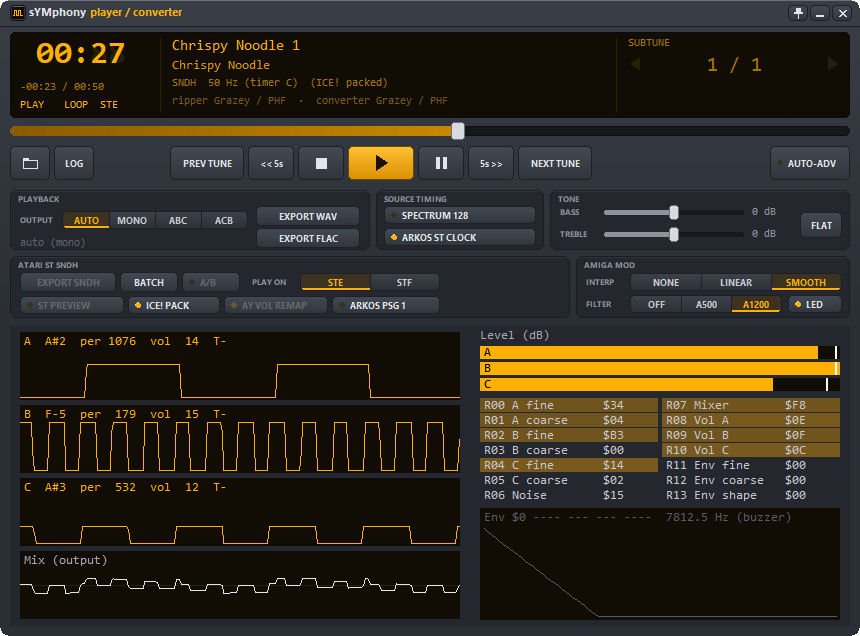Choose ABC stereo output
860x636 pixels.
(178, 220)
